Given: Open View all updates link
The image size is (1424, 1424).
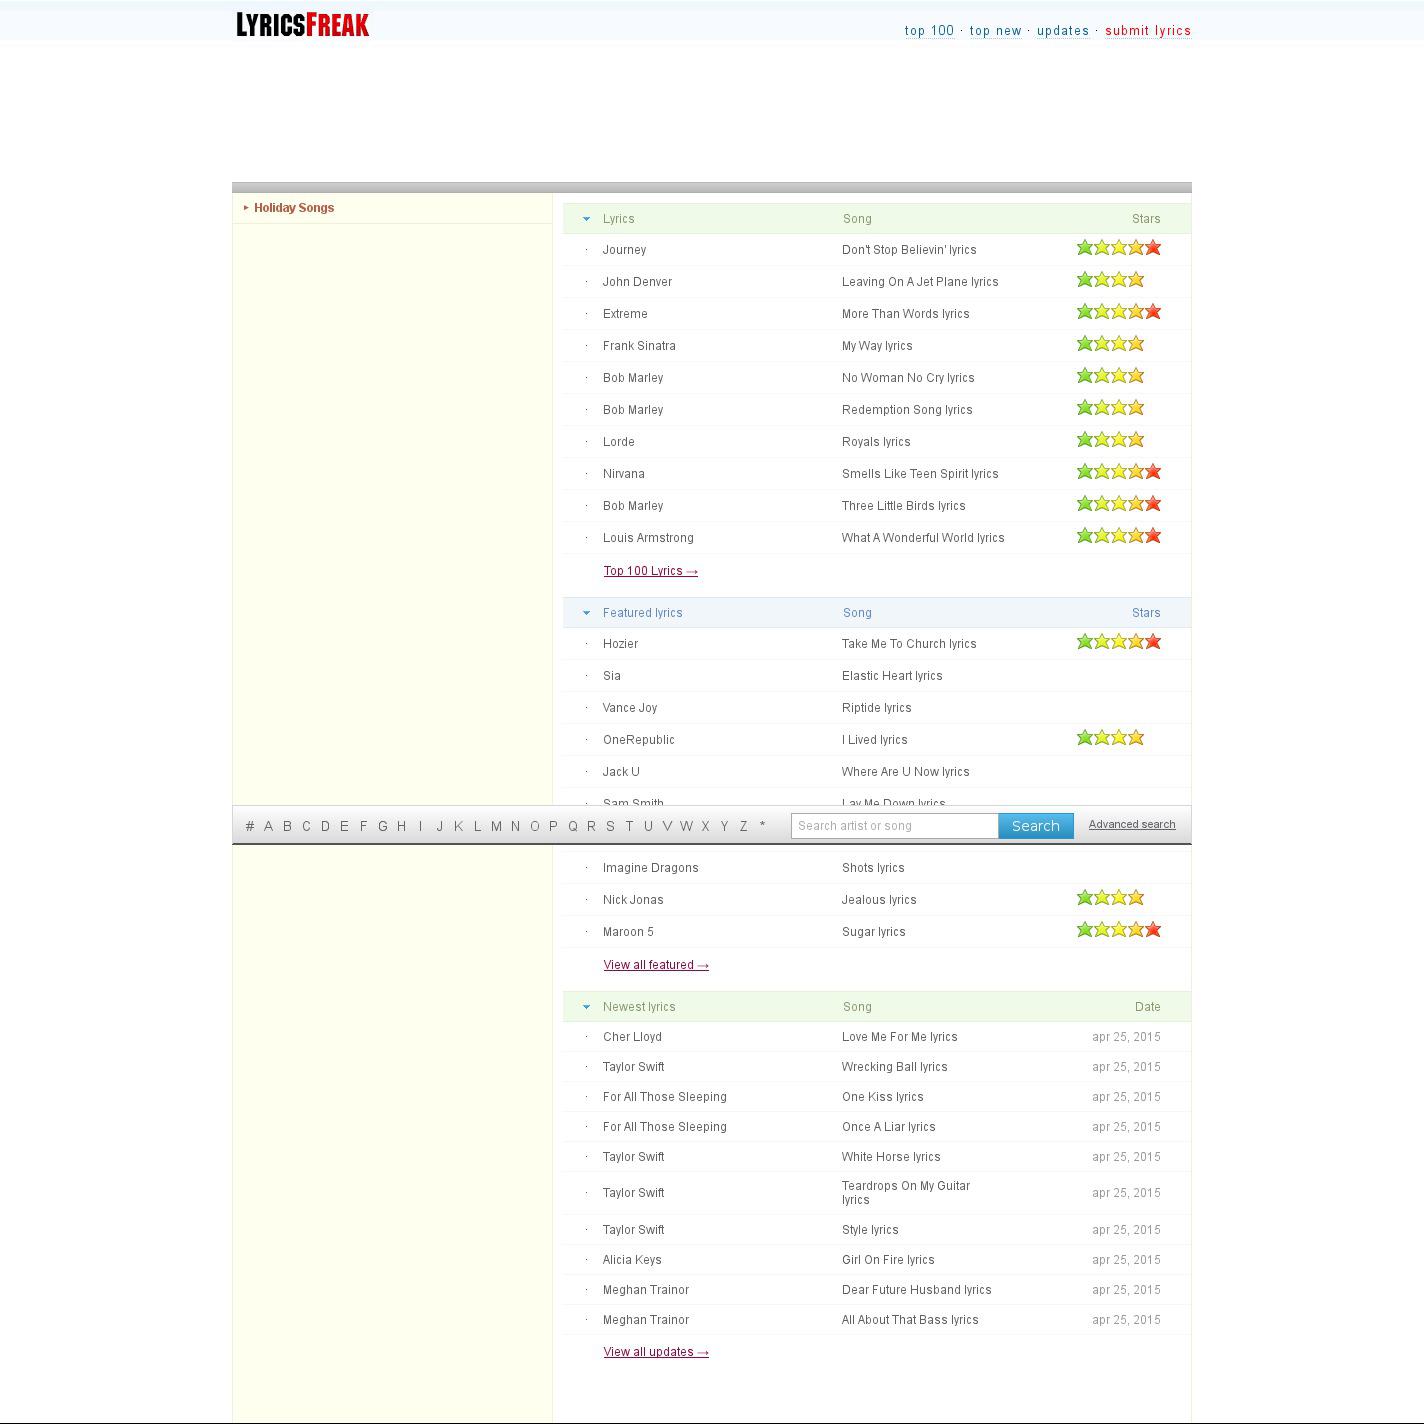Looking at the screenshot, I should 655,1352.
